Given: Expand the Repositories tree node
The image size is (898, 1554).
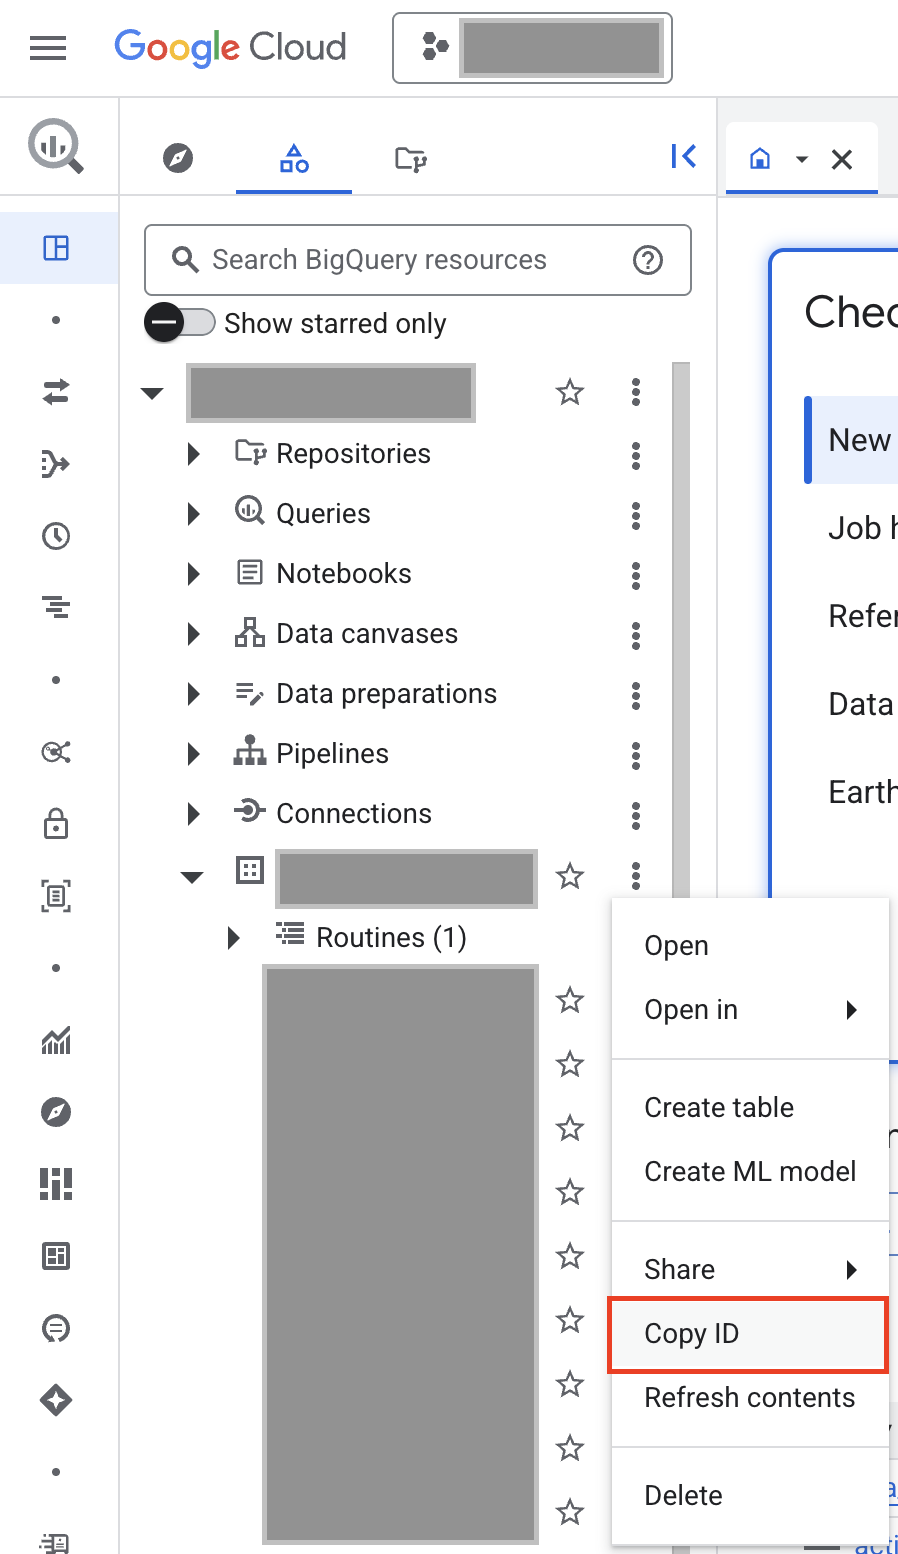Looking at the screenshot, I should [x=194, y=454].
